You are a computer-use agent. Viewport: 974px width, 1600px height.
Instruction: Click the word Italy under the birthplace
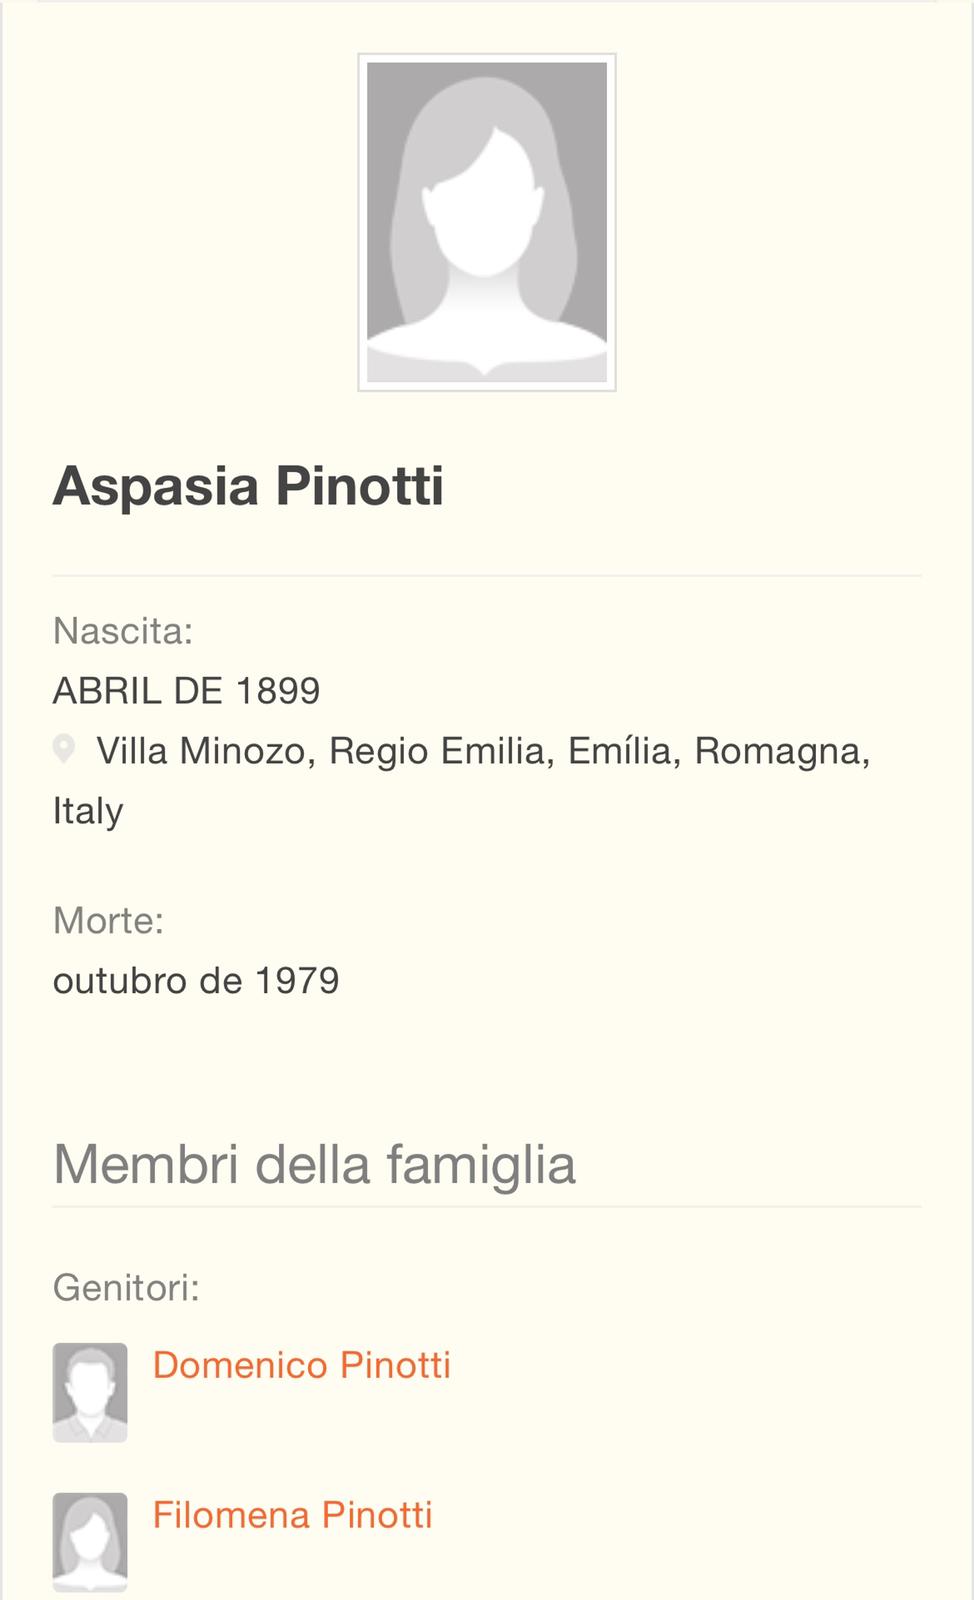[88, 811]
